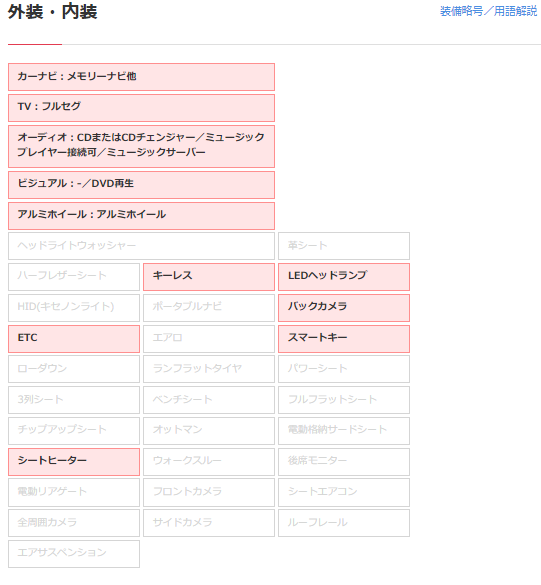Click the ポータブルナビ cell
Viewport: 541px width, 585px height.
[209, 308]
